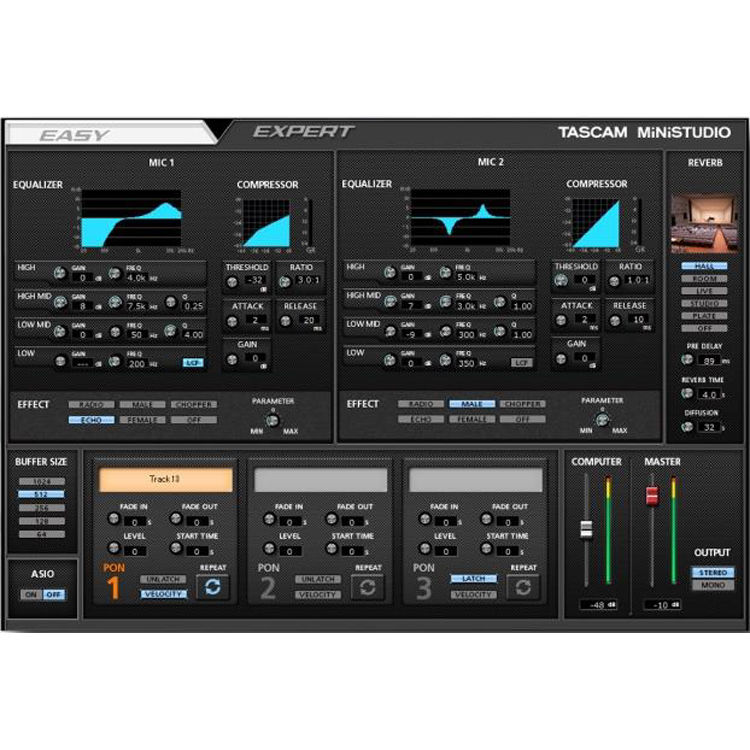Select the PLATE reverb type
This screenshot has height=750, width=750.
point(704,316)
